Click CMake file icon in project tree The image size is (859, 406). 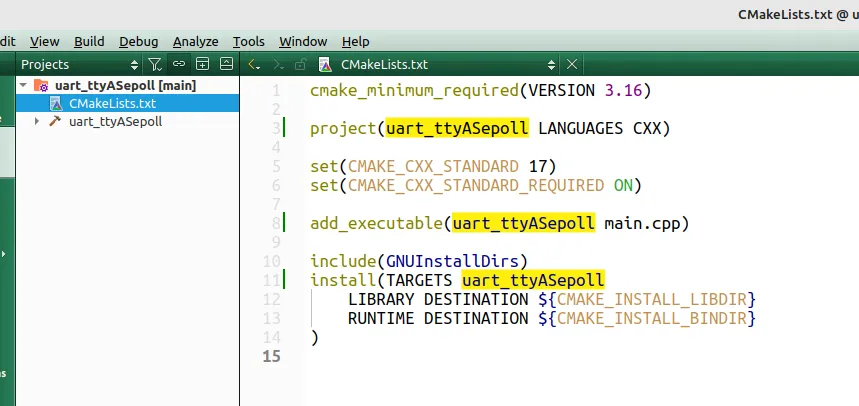point(56,104)
